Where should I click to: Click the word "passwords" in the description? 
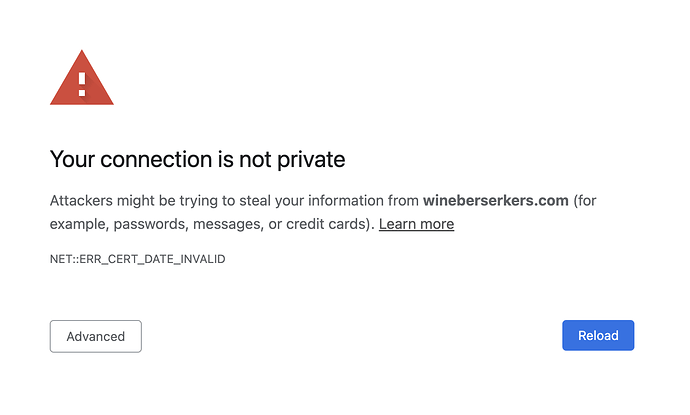pos(151,224)
